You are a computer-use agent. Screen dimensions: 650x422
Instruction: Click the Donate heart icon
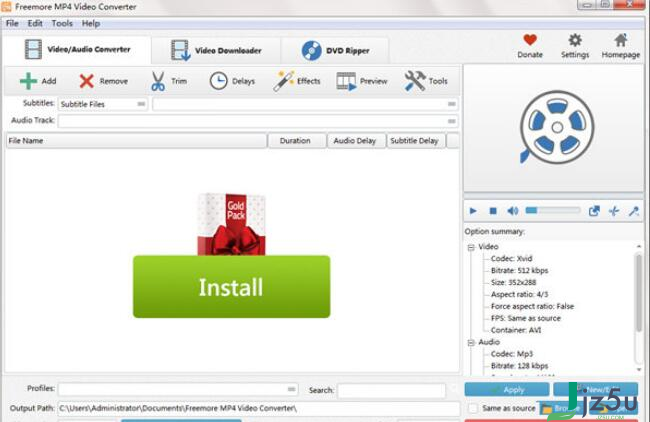click(x=530, y=40)
